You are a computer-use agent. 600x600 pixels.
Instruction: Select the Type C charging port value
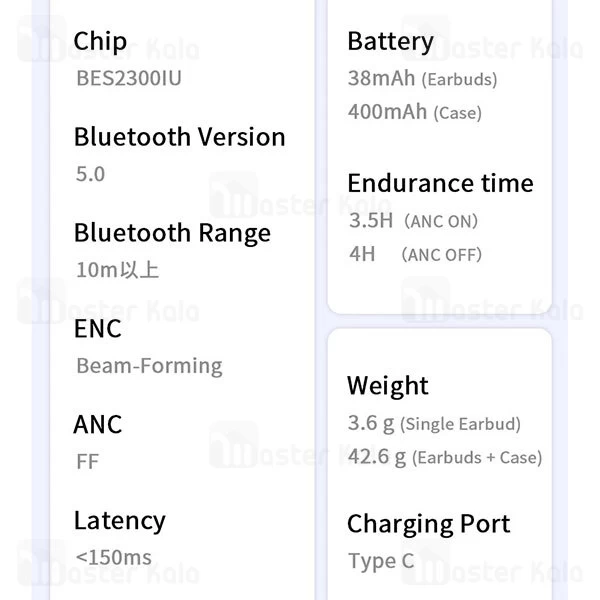click(x=380, y=561)
